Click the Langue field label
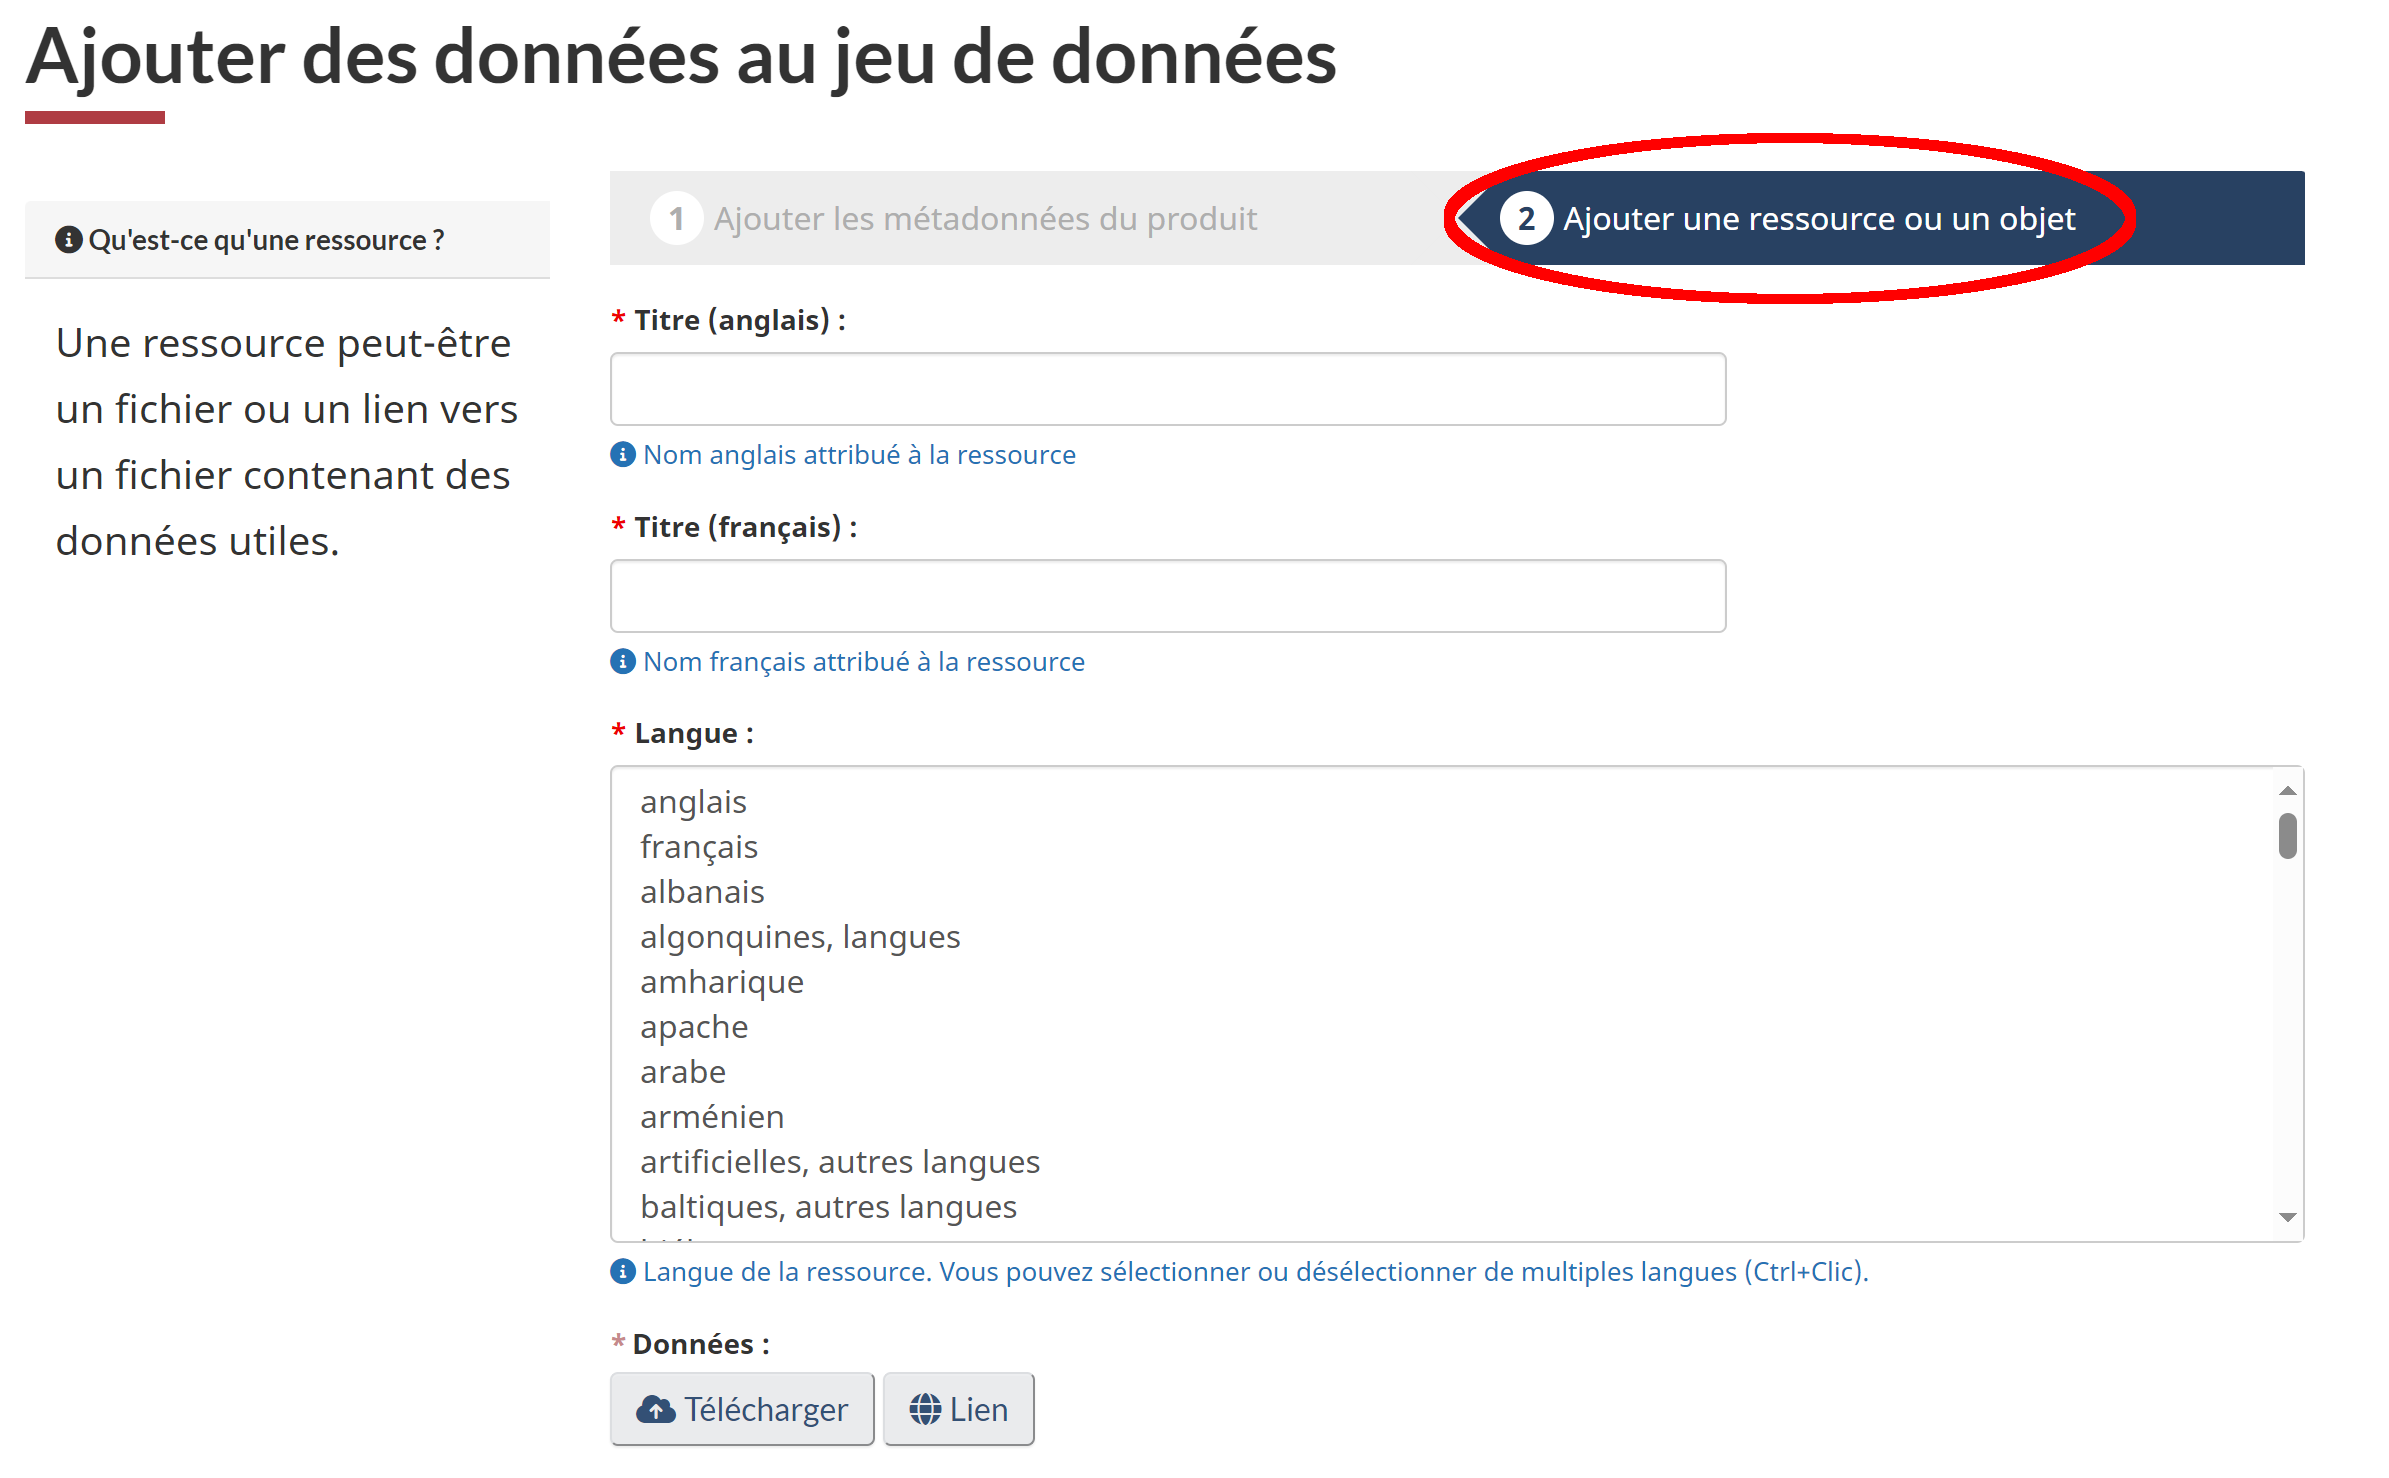Image resolution: width=2389 pixels, height=1478 pixels. click(x=694, y=733)
